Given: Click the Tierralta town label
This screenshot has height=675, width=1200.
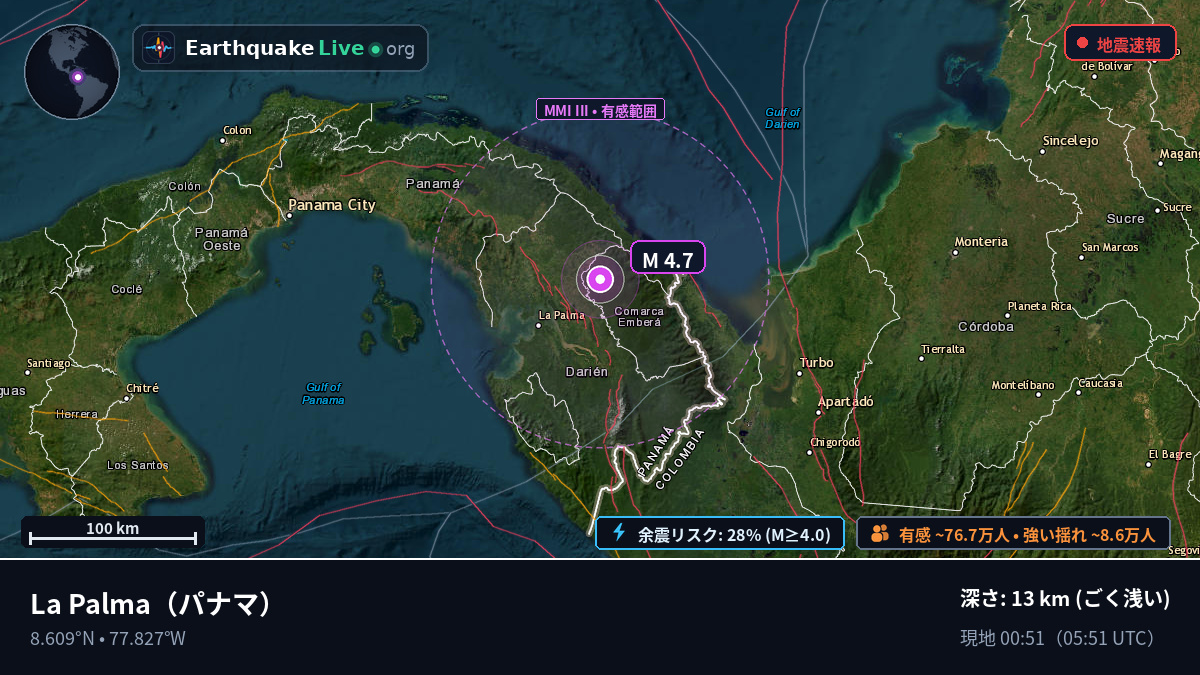Looking at the screenshot, I should point(943,349).
